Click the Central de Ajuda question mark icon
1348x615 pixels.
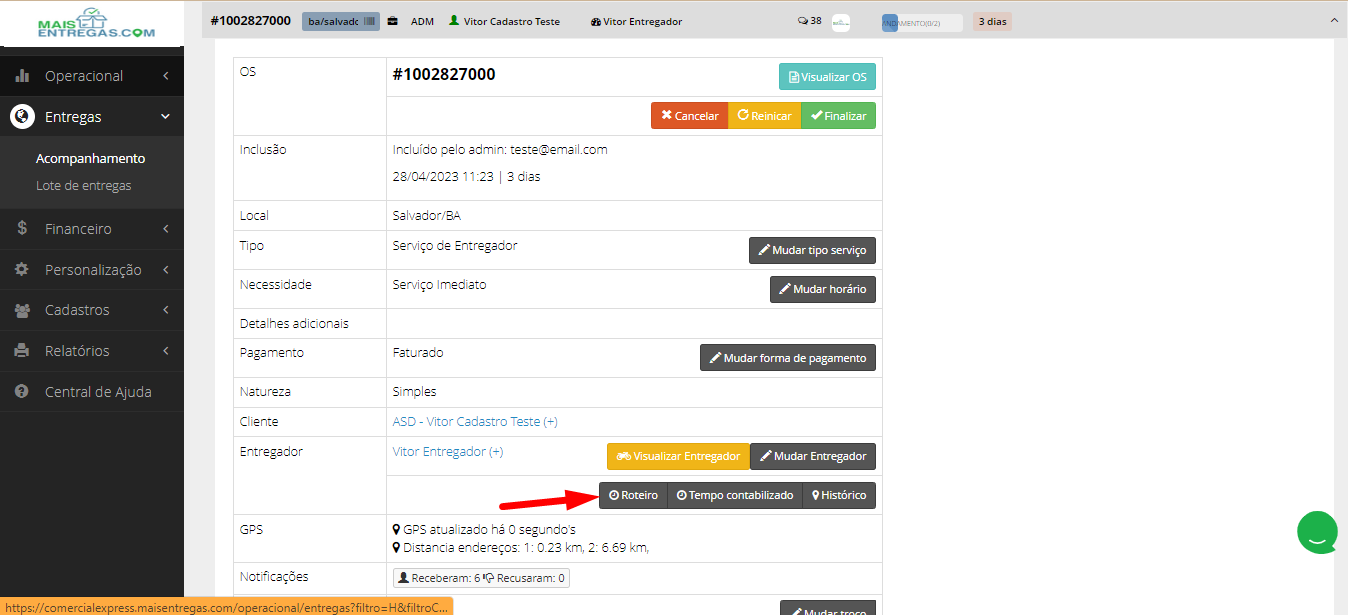tap(22, 392)
